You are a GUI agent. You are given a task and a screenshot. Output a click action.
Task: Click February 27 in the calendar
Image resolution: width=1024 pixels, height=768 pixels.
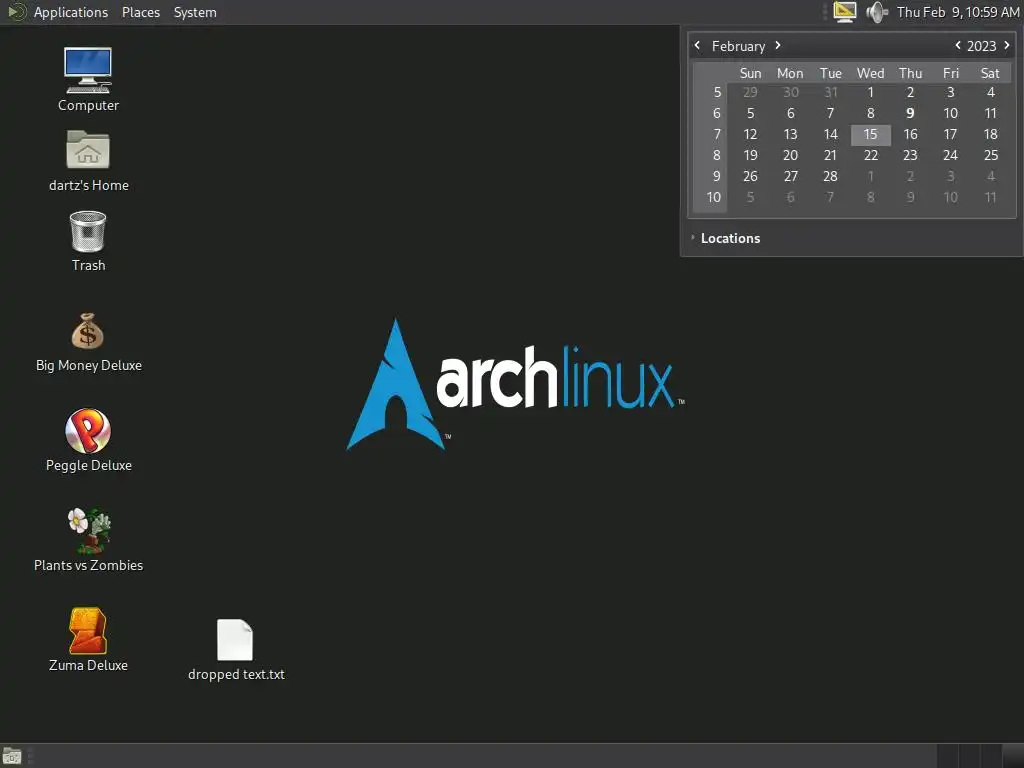790,176
